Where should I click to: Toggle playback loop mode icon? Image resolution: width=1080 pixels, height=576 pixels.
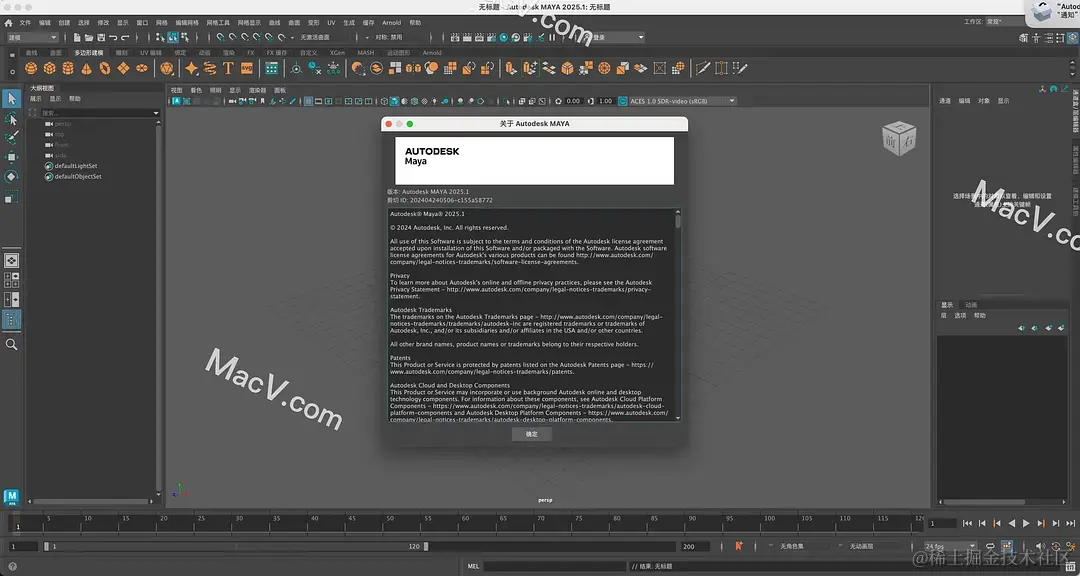coord(990,546)
